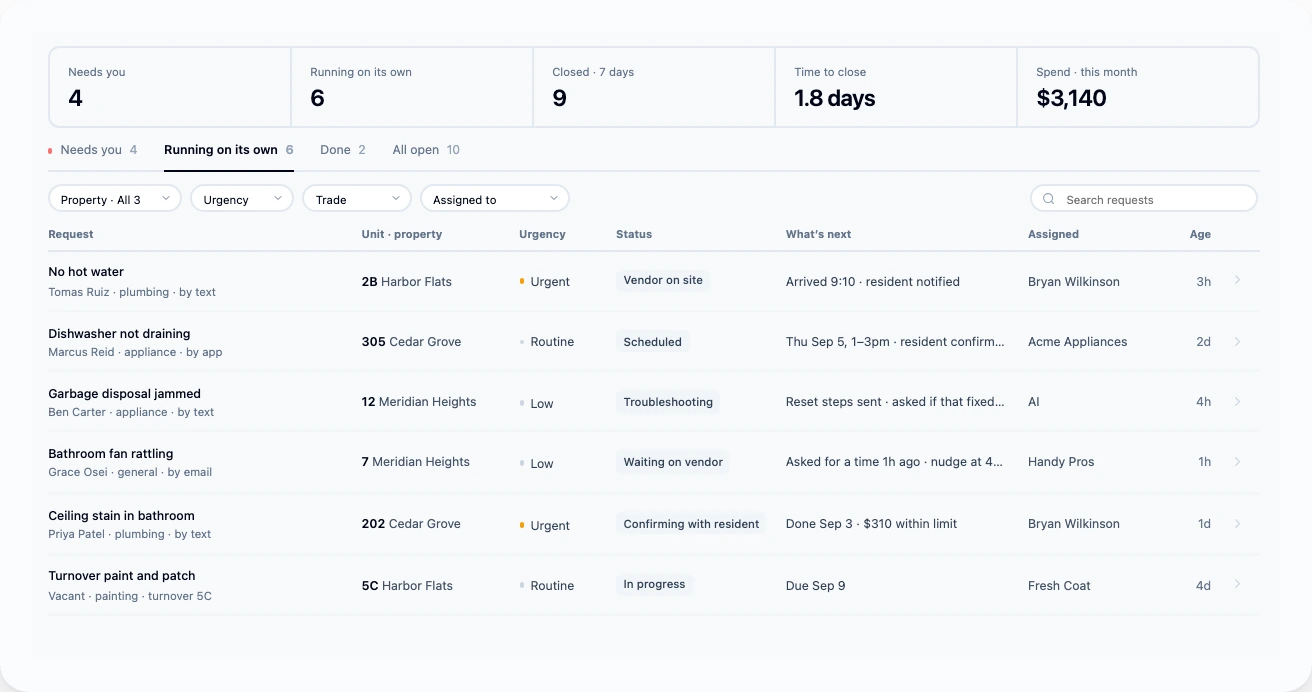Sort by the Request column header
Viewport: 1312px width, 692px height.
(x=71, y=234)
